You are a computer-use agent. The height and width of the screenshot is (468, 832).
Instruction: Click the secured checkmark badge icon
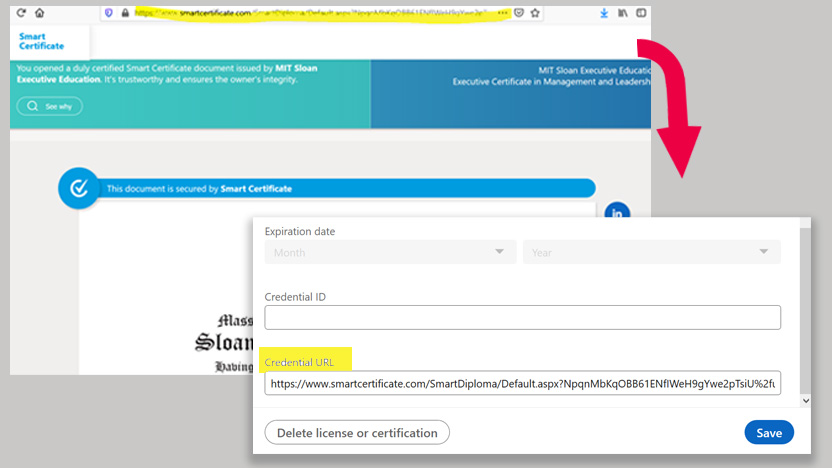[x=79, y=188]
